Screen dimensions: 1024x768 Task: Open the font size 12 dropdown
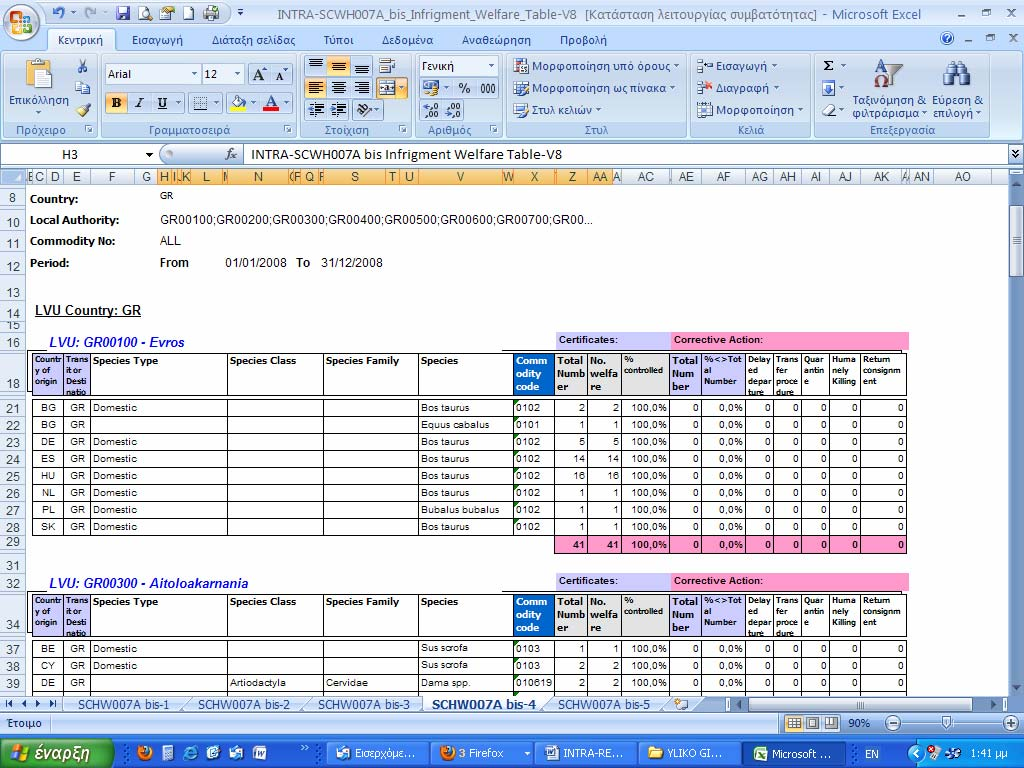tap(238, 74)
